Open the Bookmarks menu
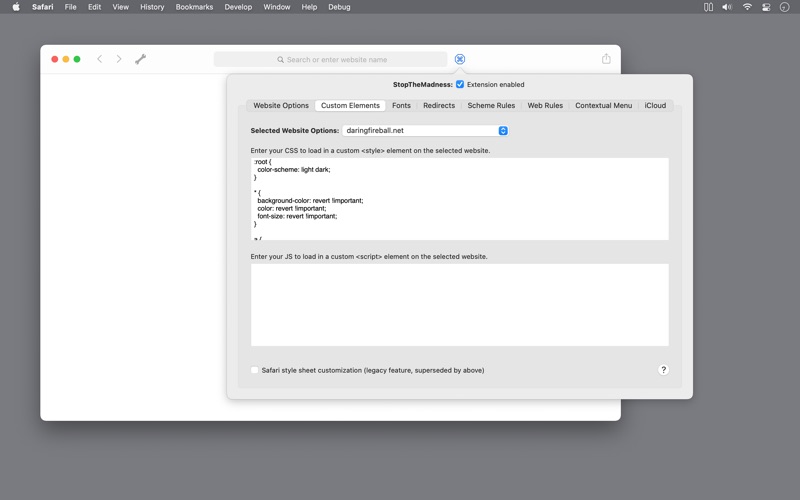 click(194, 7)
